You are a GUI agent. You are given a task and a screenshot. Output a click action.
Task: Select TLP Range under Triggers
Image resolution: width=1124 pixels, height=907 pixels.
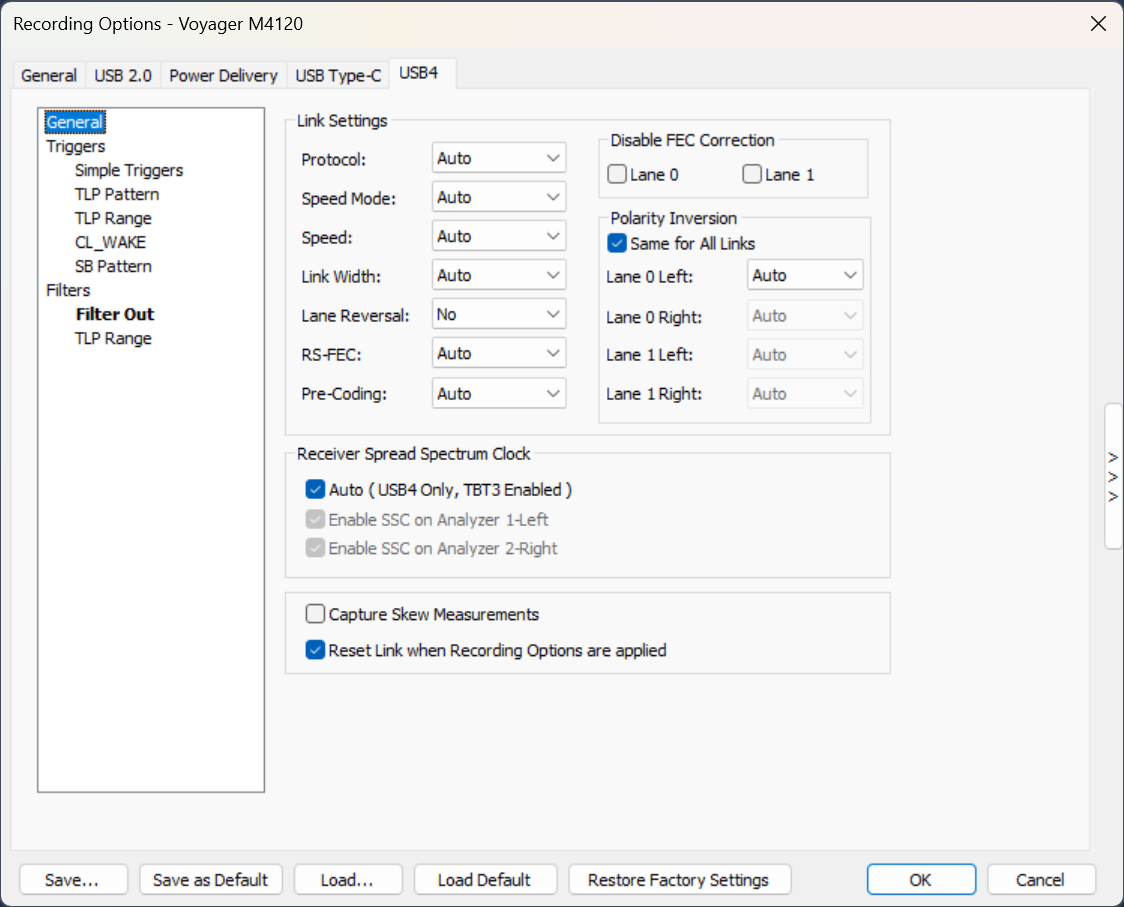(113, 219)
